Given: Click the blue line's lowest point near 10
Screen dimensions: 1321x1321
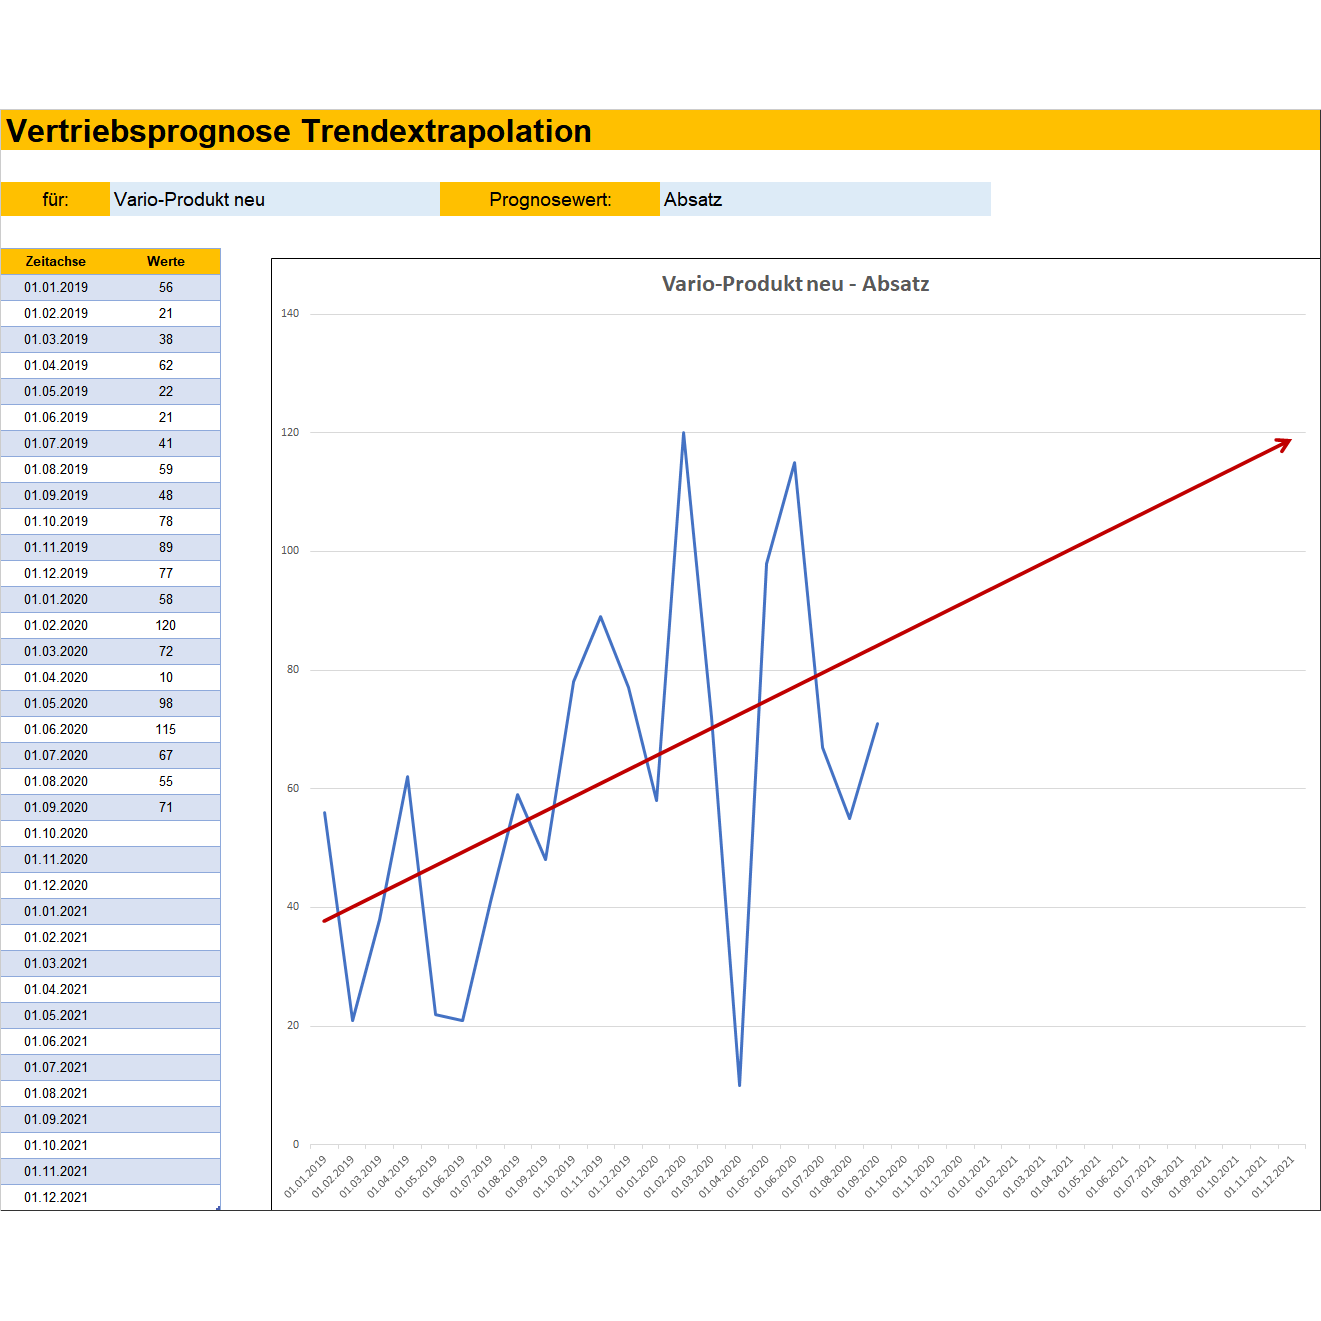Looking at the screenshot, I should click(739, 1084).
